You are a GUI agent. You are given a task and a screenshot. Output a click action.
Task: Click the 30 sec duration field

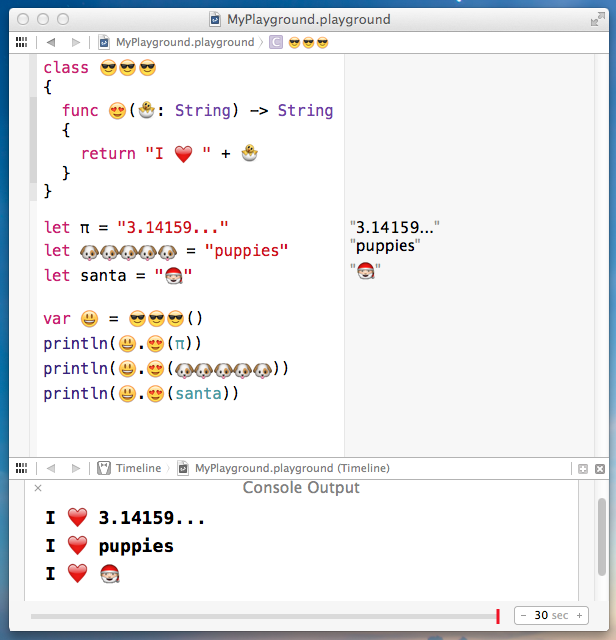click(552, 615)
